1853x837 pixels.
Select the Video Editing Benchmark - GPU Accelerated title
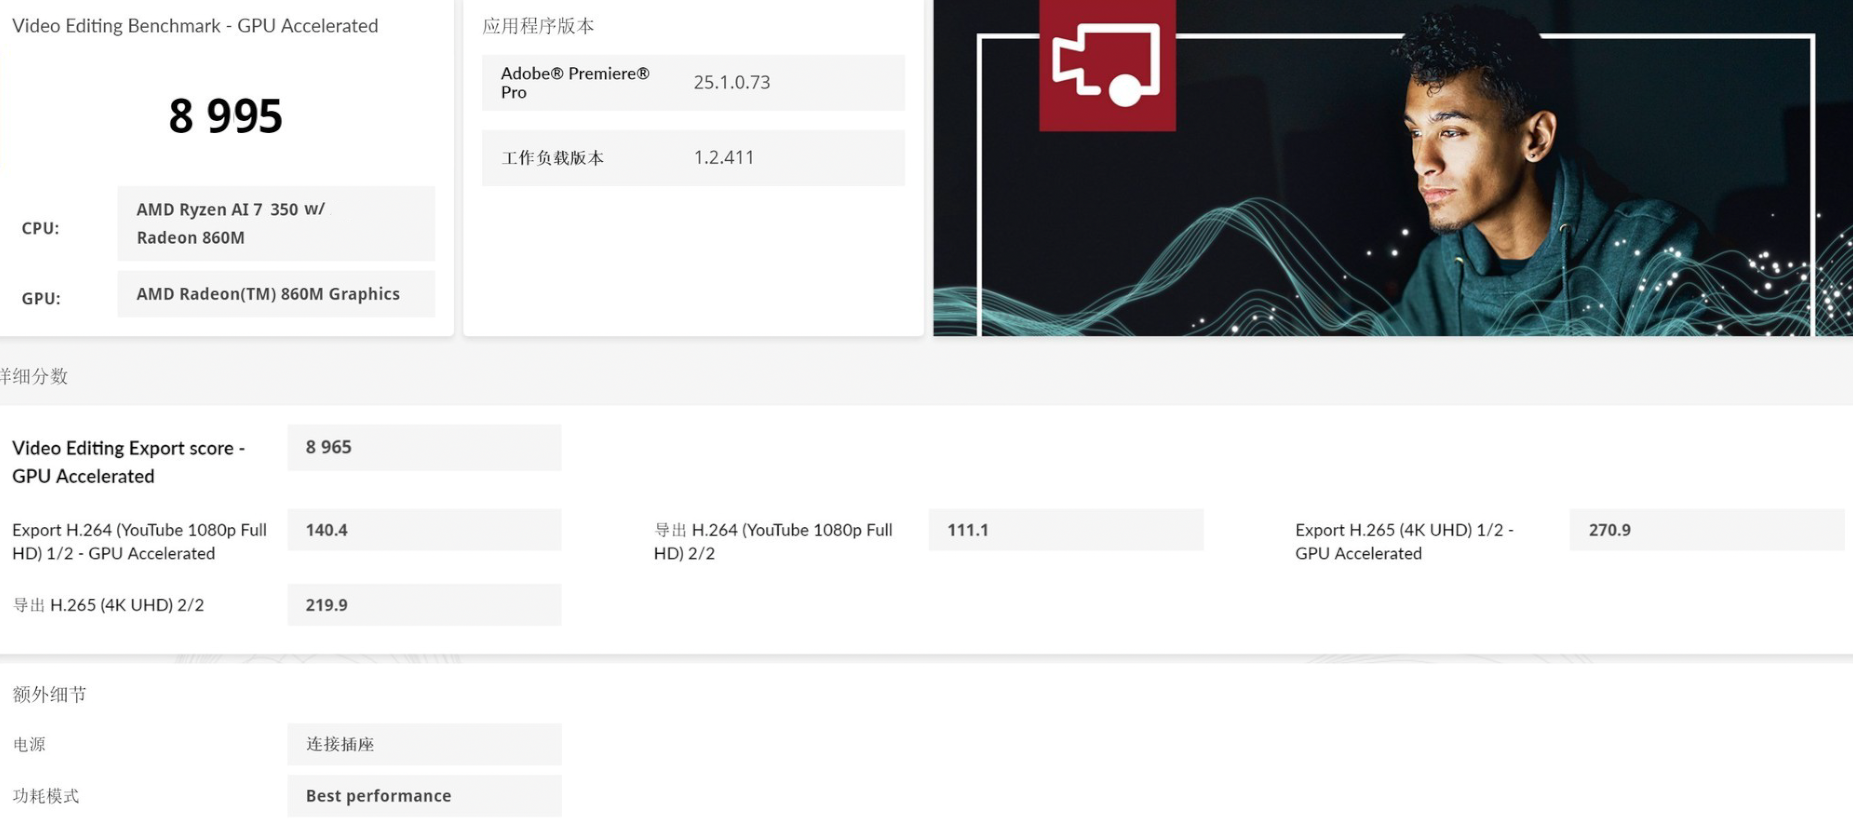point(195,26)
